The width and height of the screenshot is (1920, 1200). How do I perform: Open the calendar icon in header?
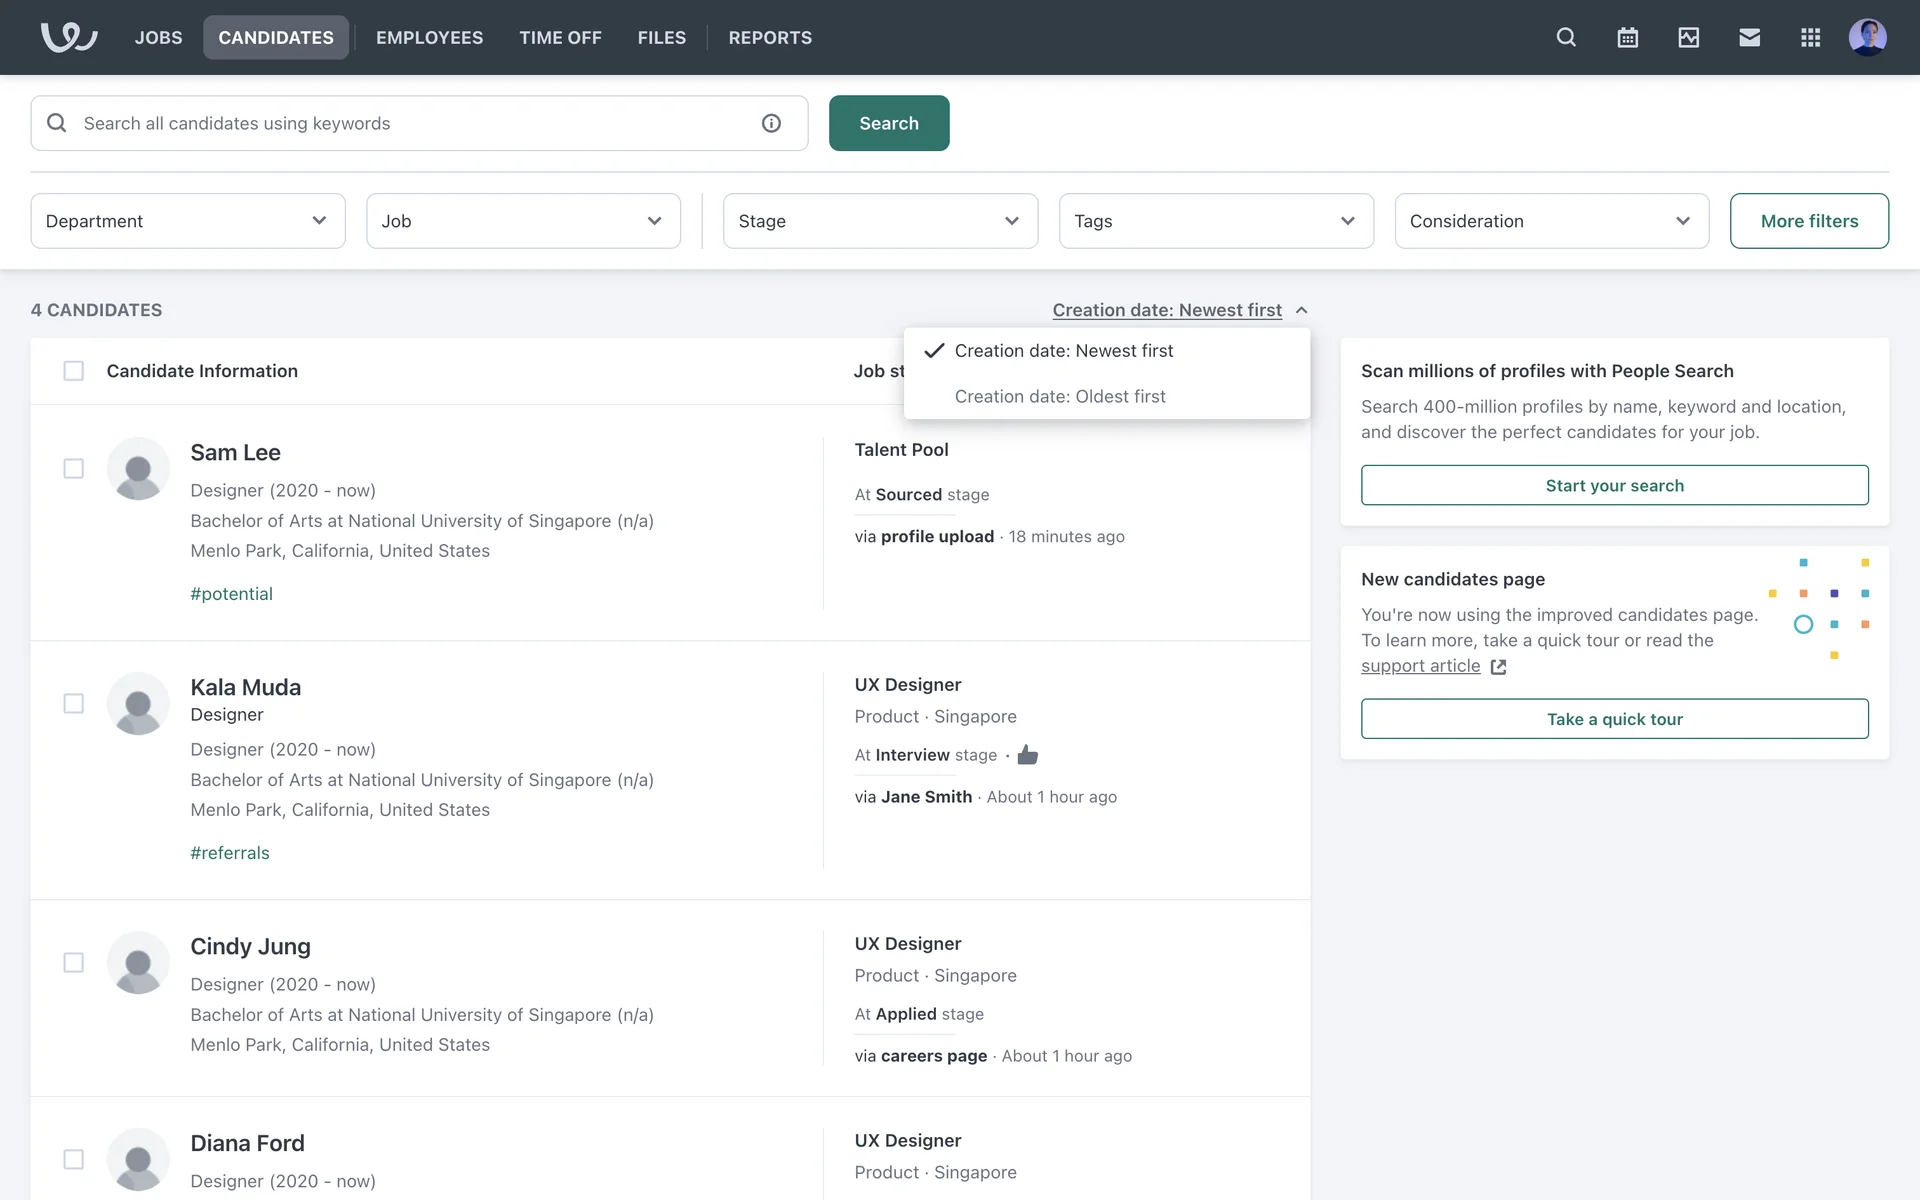point(1627,37)
